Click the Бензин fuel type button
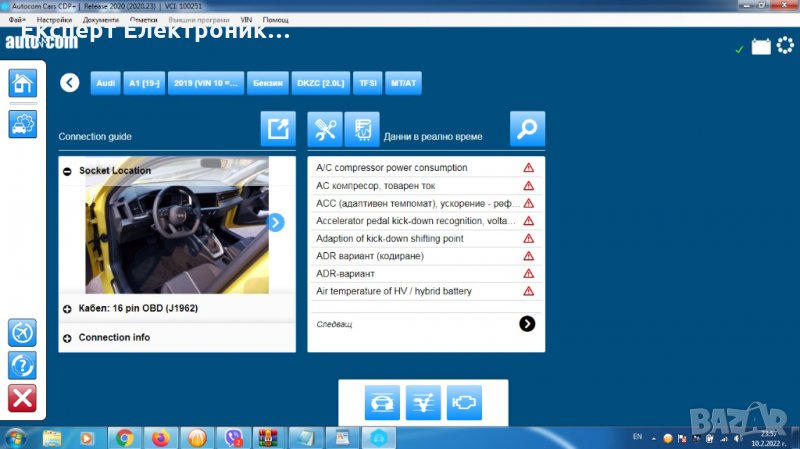 point(267,83)
